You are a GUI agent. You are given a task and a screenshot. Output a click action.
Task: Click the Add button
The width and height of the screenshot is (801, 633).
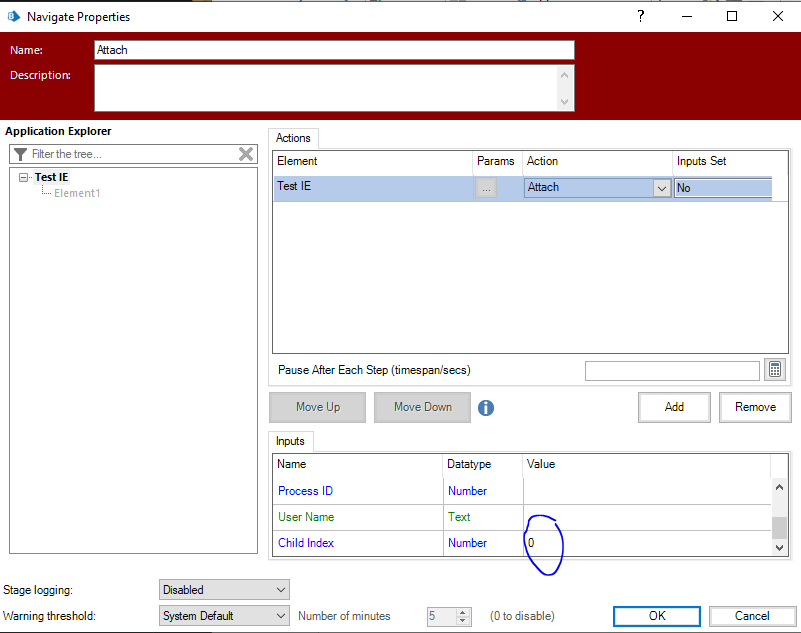coord(674,407)
